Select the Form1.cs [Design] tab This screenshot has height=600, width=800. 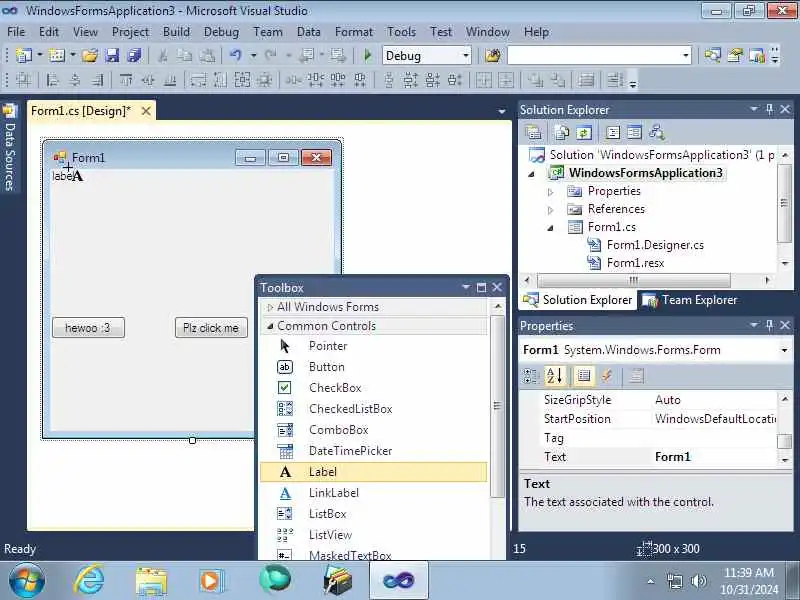click(x=81, y=111)
